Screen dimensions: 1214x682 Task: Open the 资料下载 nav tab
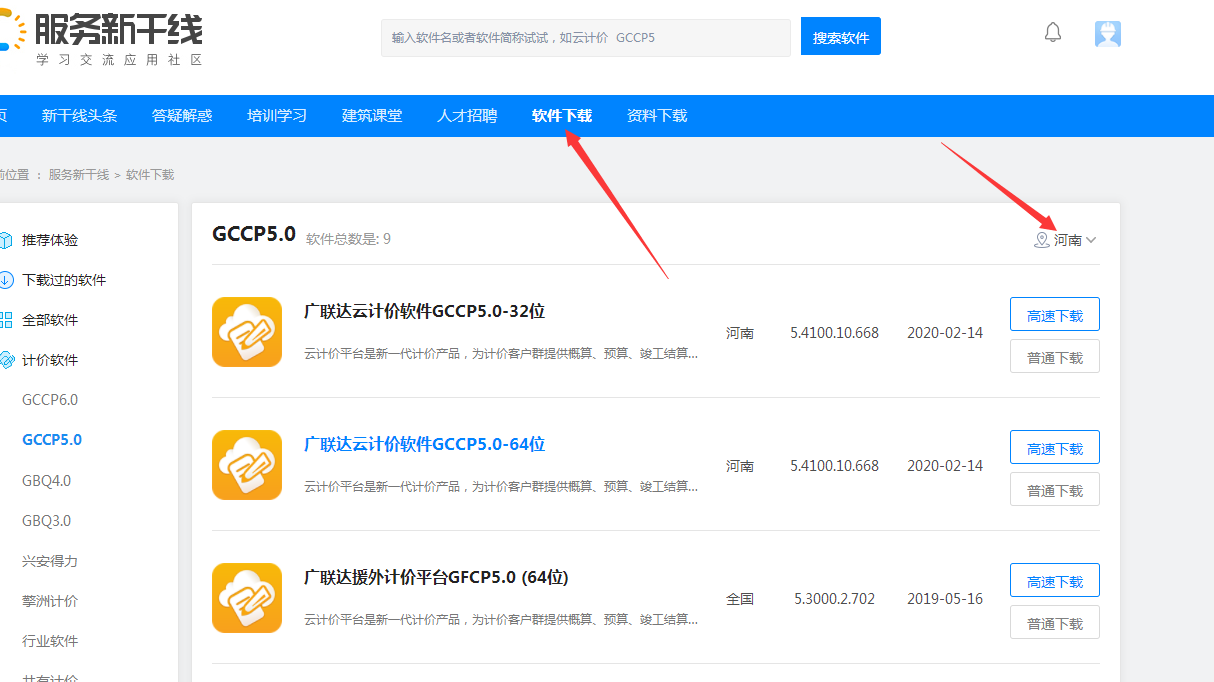[x=657, y=116]
